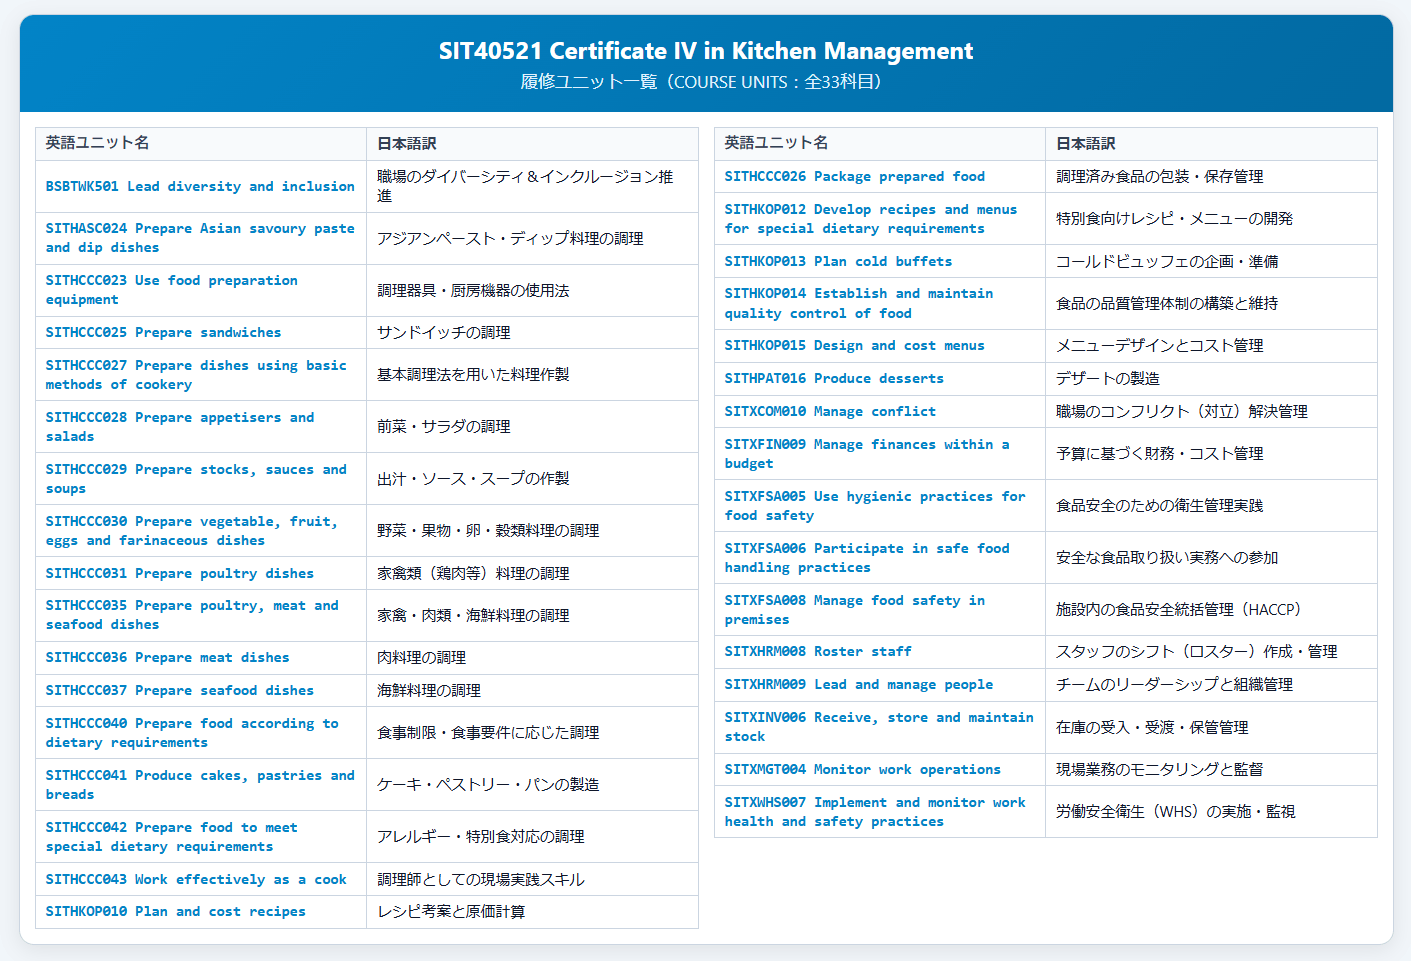Click 'SITHCCC040 Prepare food according to dietary'

pos(192,733)
